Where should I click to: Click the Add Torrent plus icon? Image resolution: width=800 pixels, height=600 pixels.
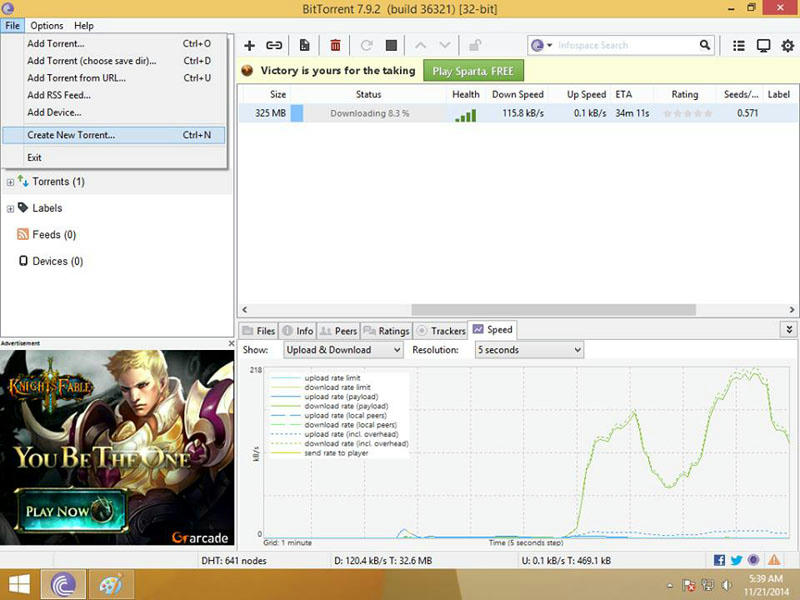click(x=249, y=45)
